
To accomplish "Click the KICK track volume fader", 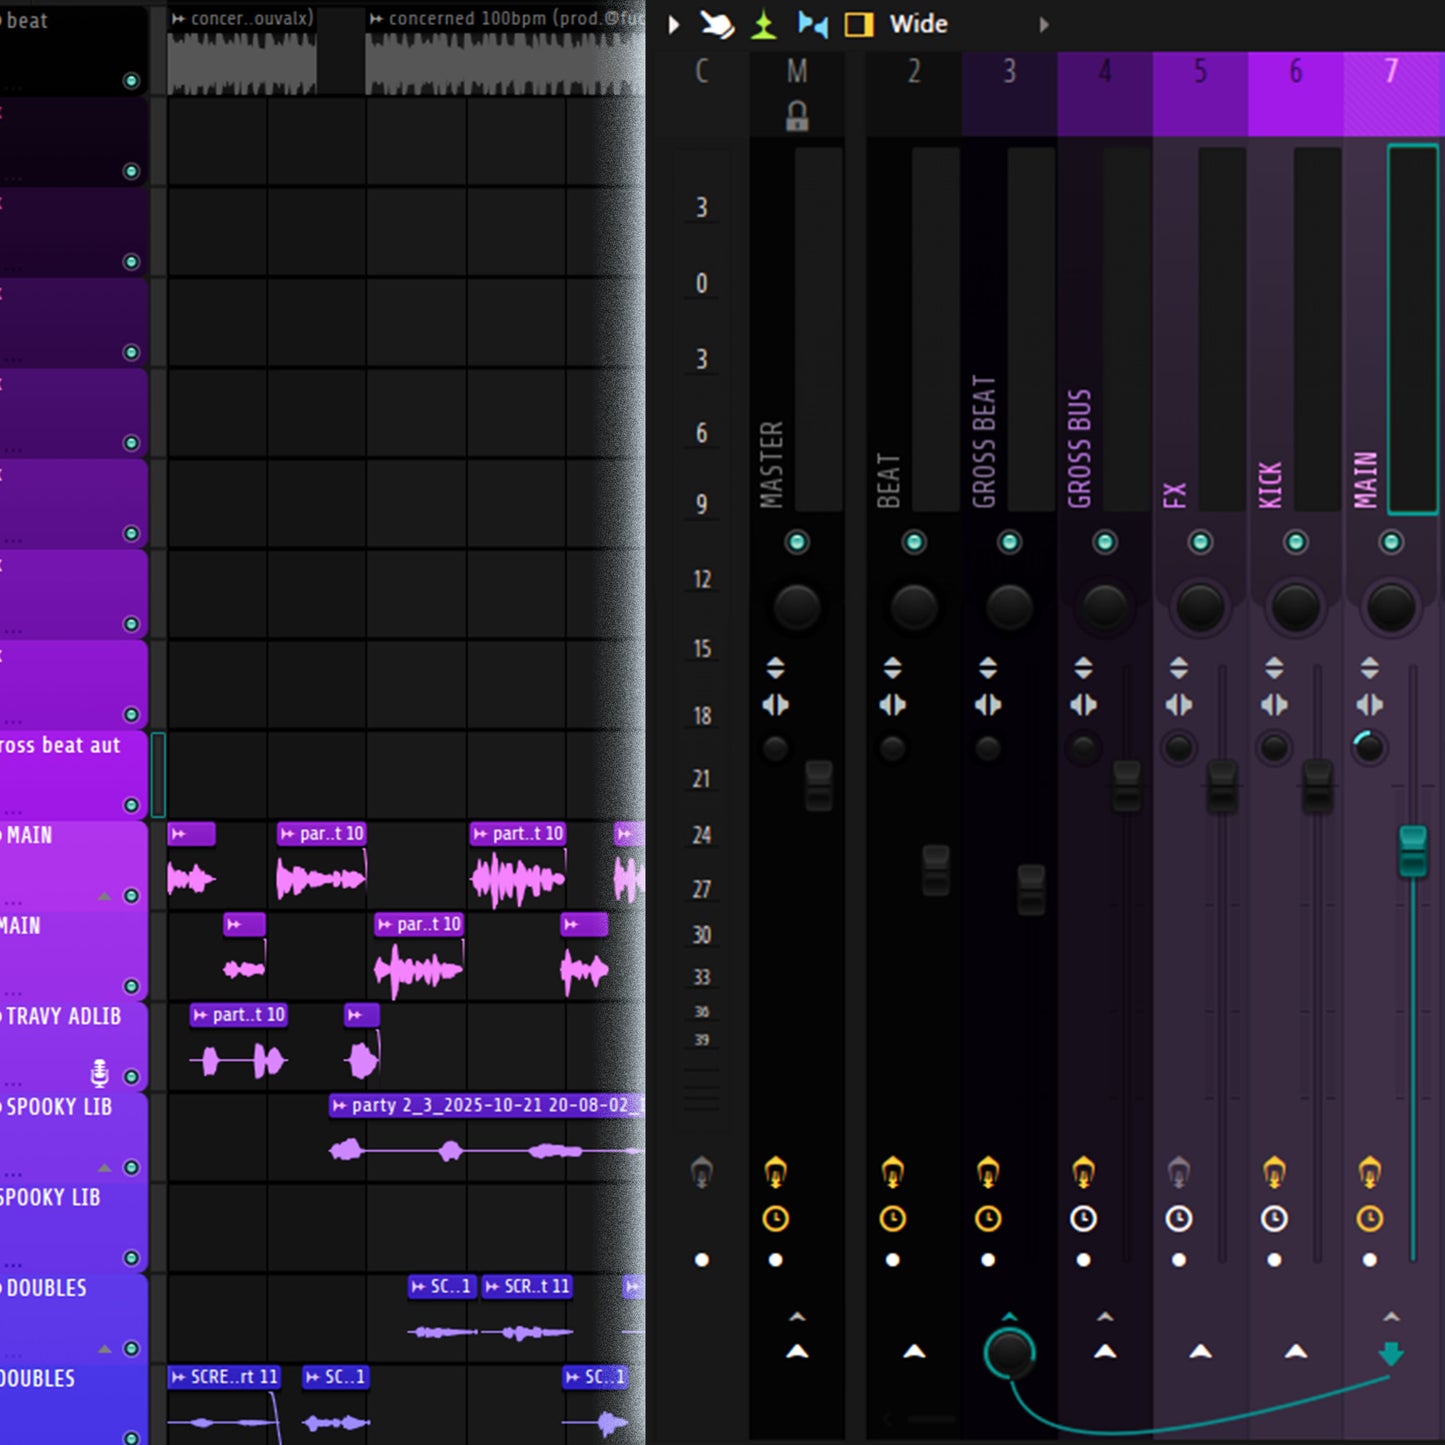I will [x=1317, y=786].
